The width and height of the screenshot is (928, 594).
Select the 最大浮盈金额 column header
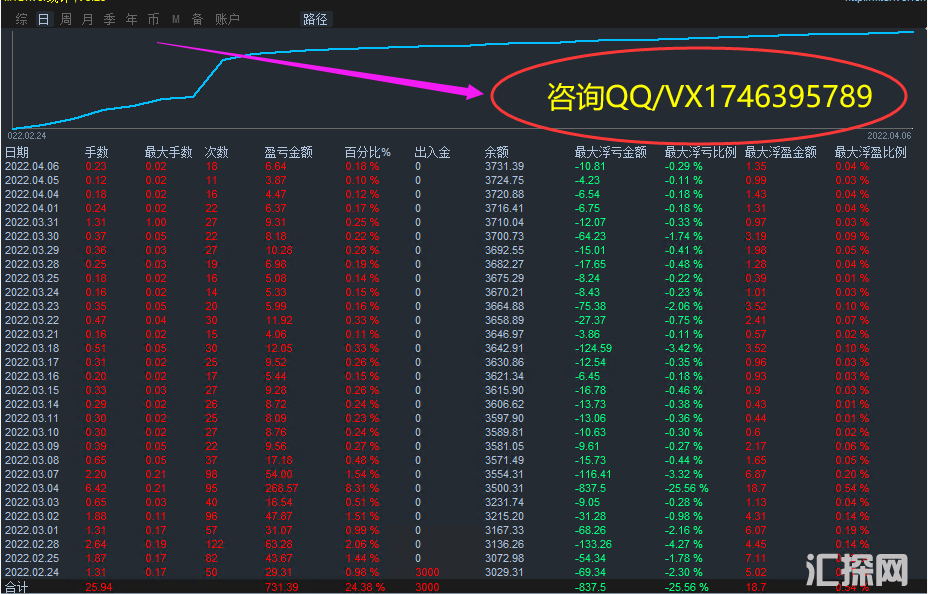pos(781,153)
